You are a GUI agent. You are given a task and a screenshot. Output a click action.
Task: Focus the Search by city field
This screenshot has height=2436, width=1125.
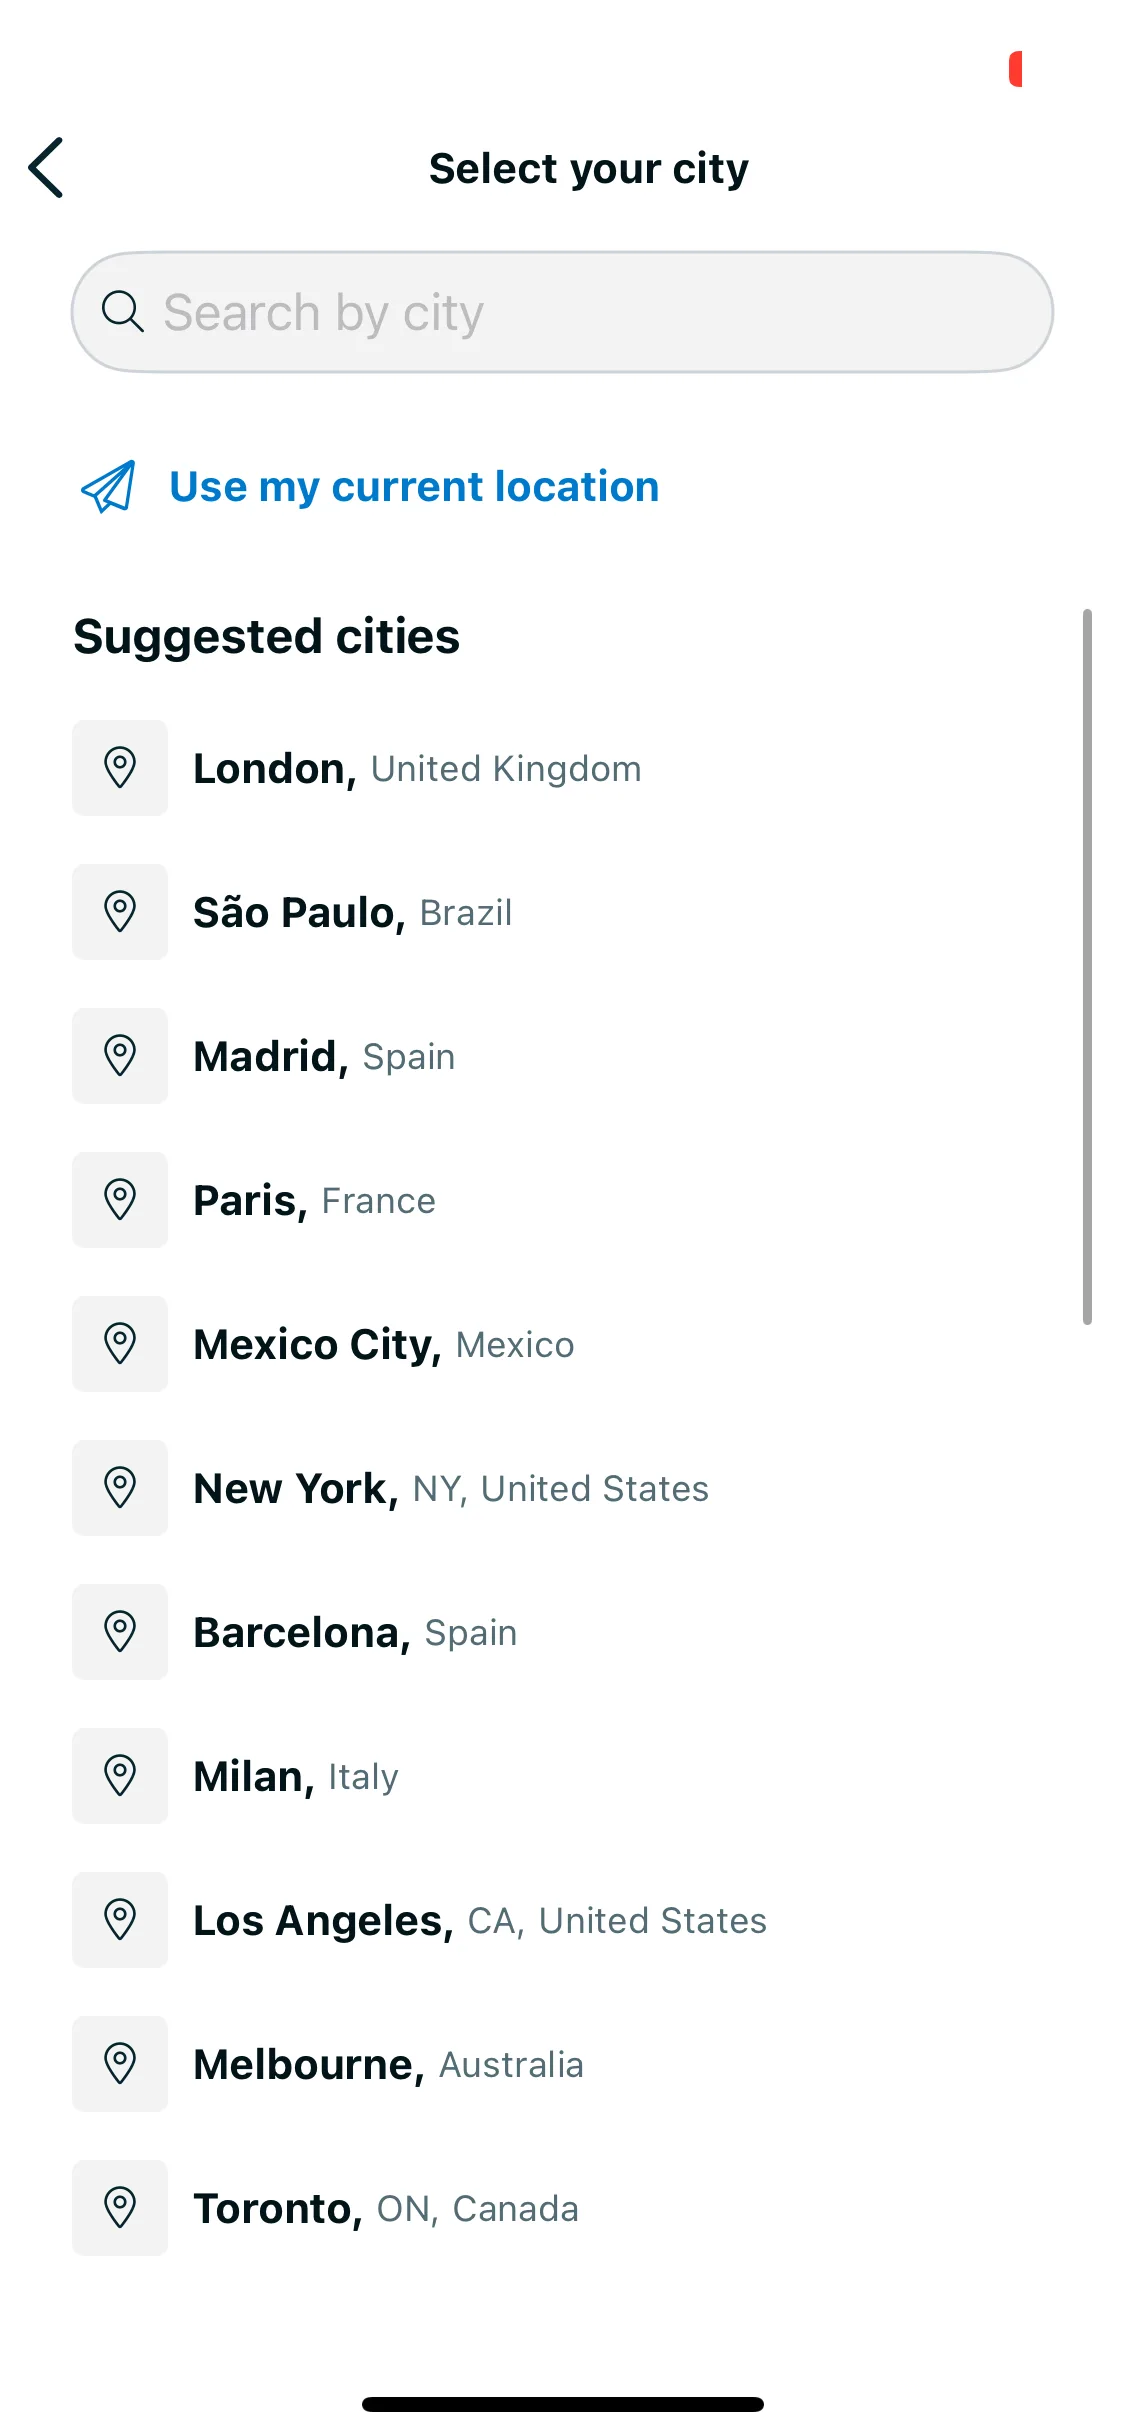coord(562,312)
